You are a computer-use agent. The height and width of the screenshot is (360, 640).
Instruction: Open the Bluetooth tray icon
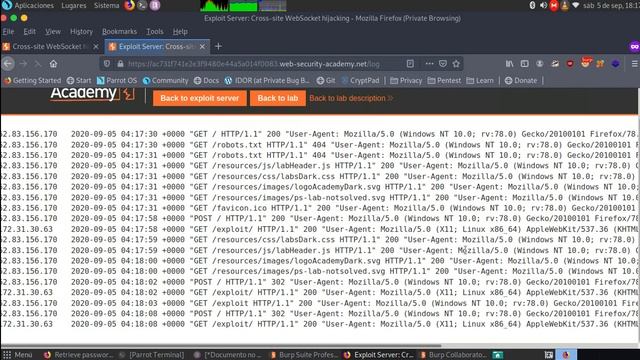[x=532, y=5]
